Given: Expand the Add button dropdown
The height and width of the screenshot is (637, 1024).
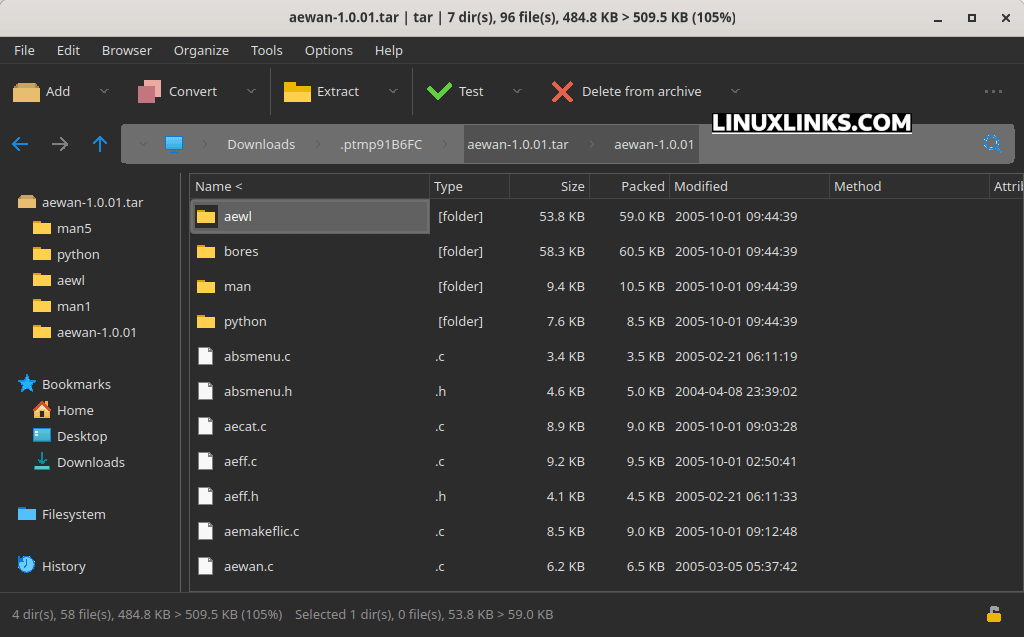Looking at the screenshot, I should pyautogui.click(x=103, y=91).
